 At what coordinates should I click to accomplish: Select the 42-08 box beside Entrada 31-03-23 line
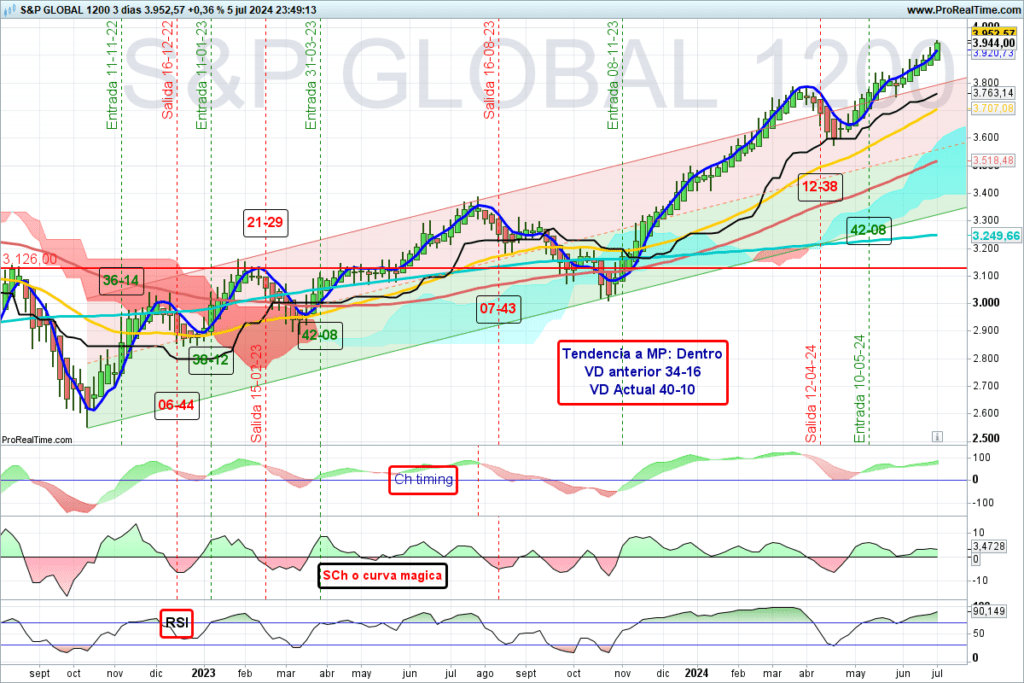(320, 336)
